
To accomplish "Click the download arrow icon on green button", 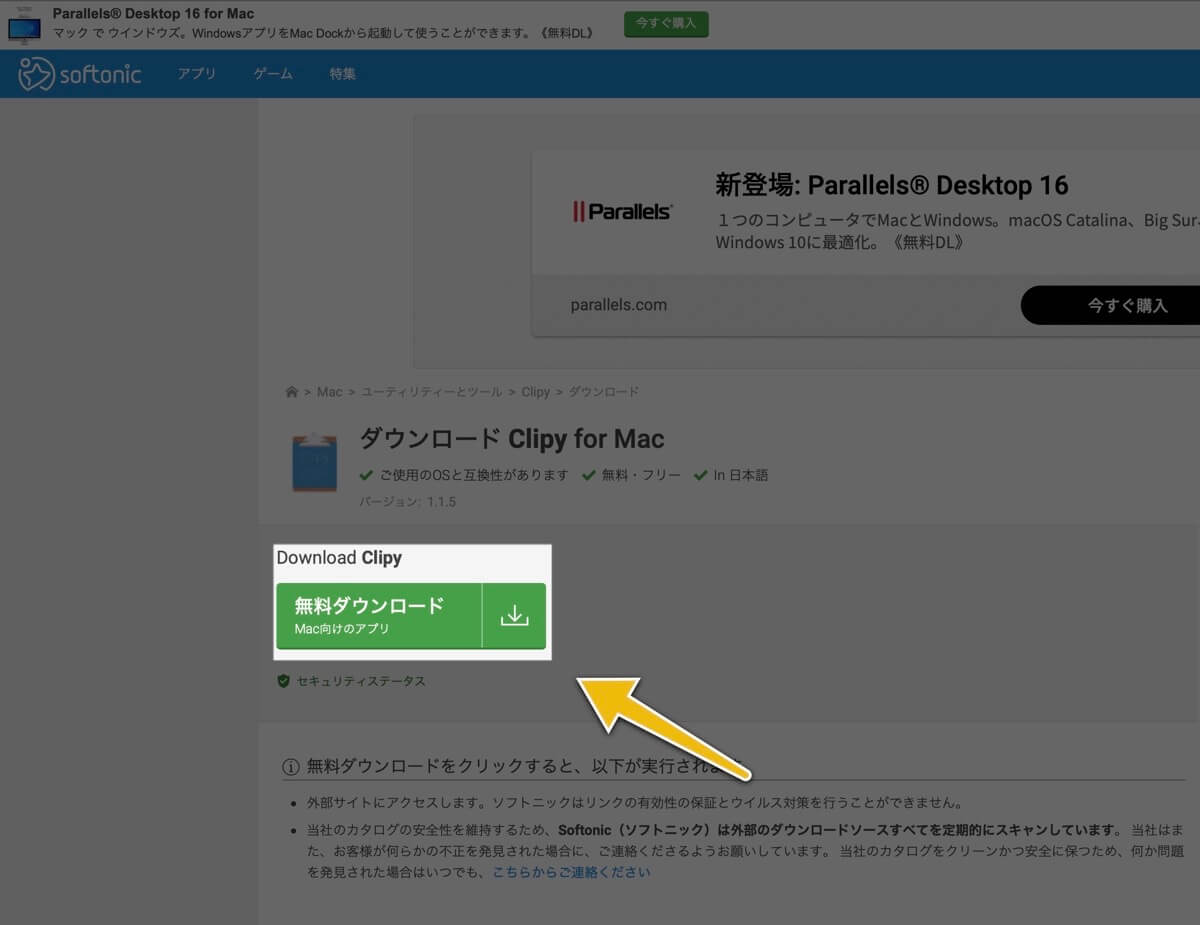I will click(514, 616).
